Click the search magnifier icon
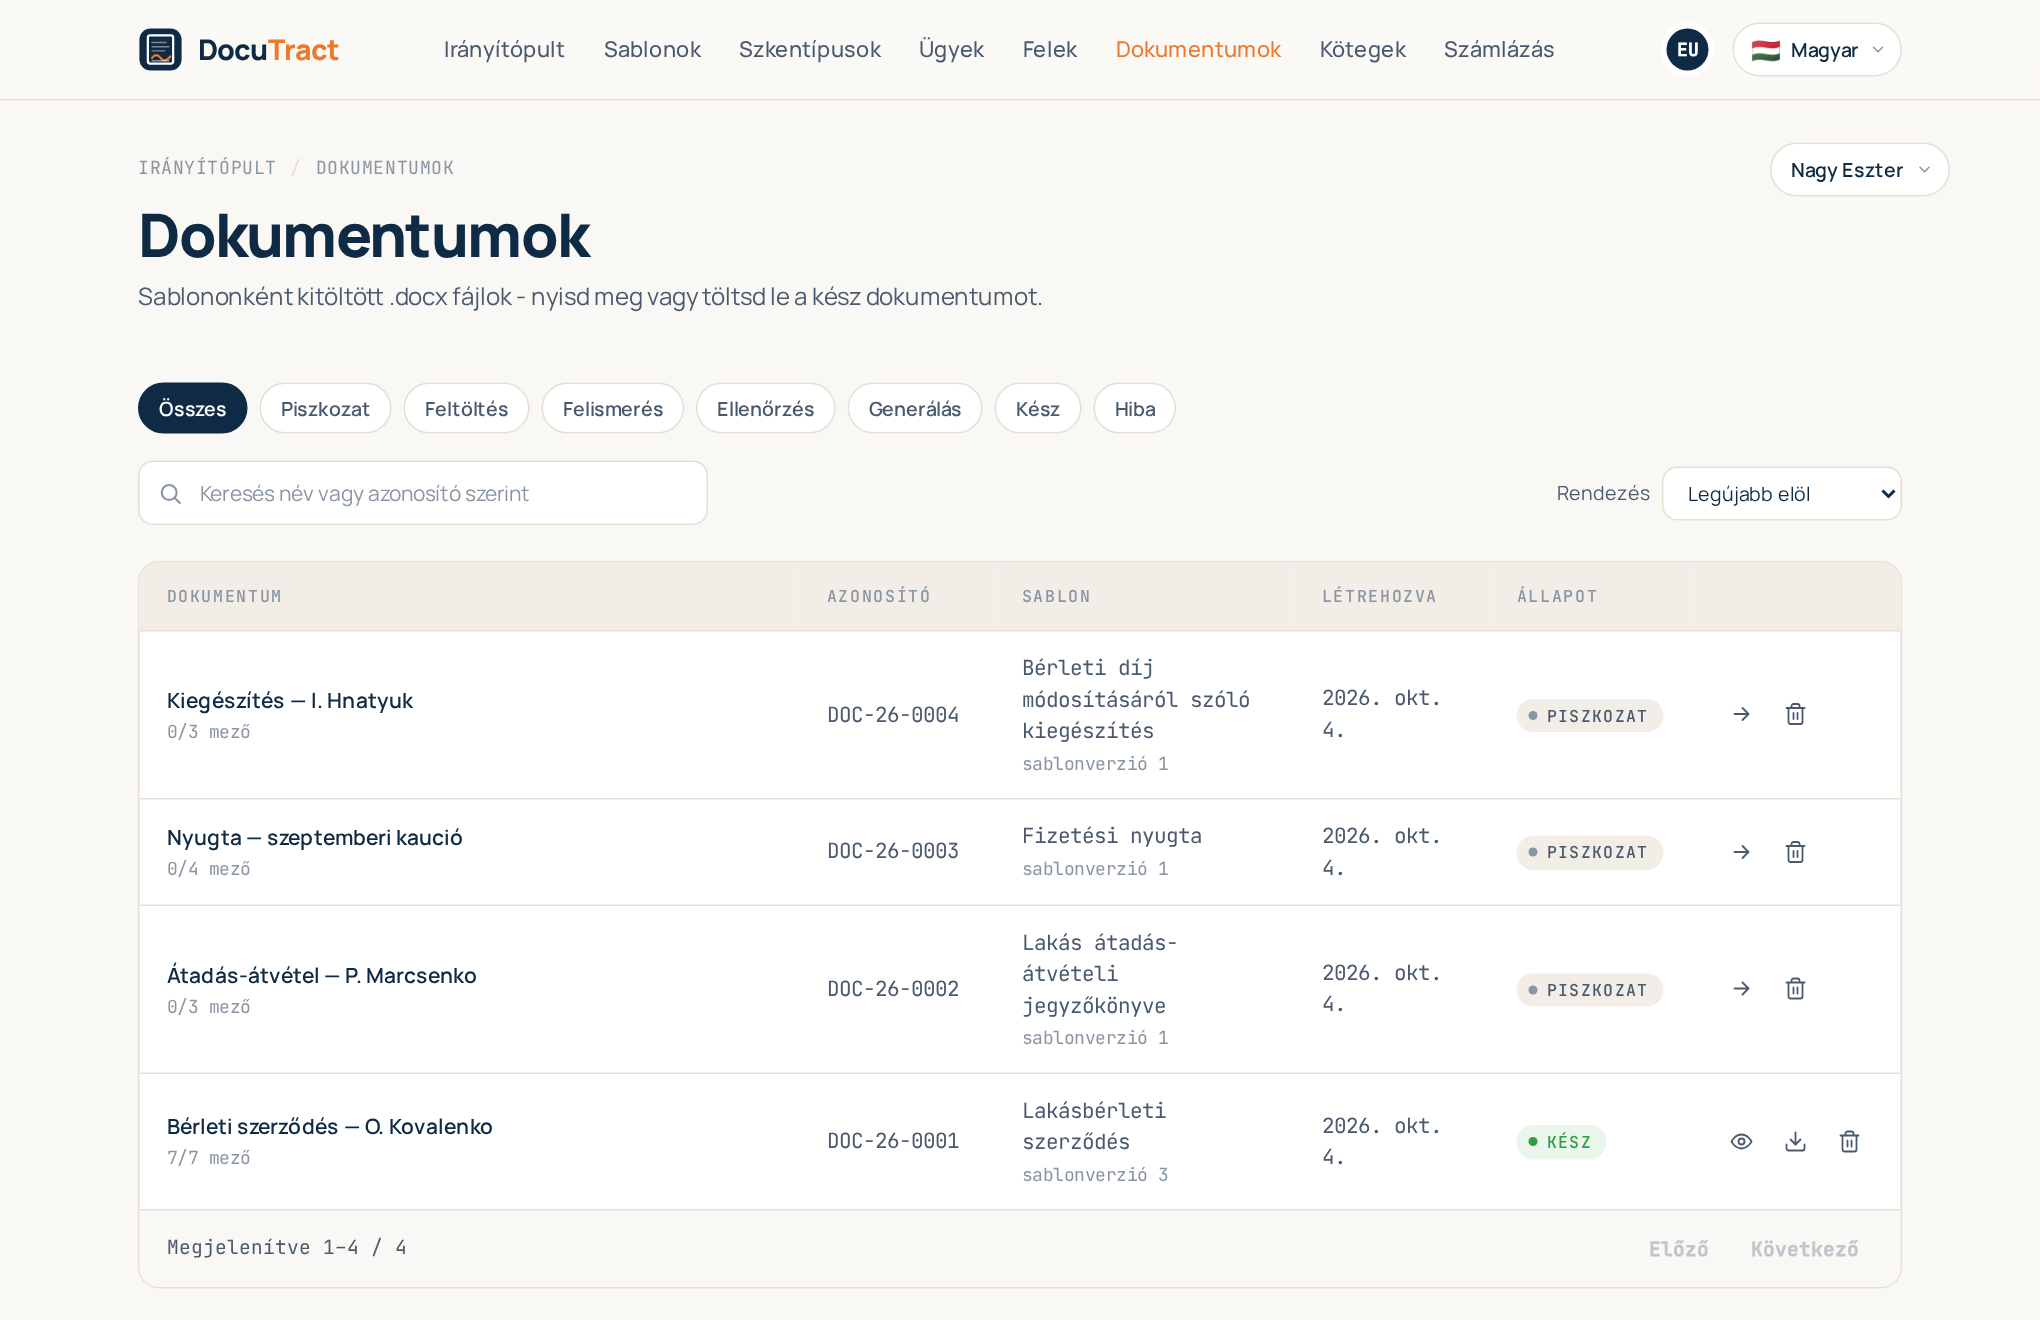Screen dimensions: 2040x1320 tap(171, 494)
